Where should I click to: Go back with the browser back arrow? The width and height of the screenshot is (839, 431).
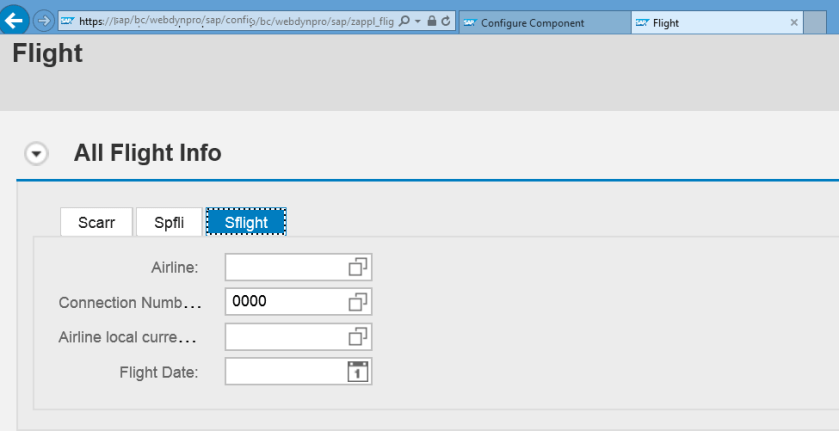[14, 20]
